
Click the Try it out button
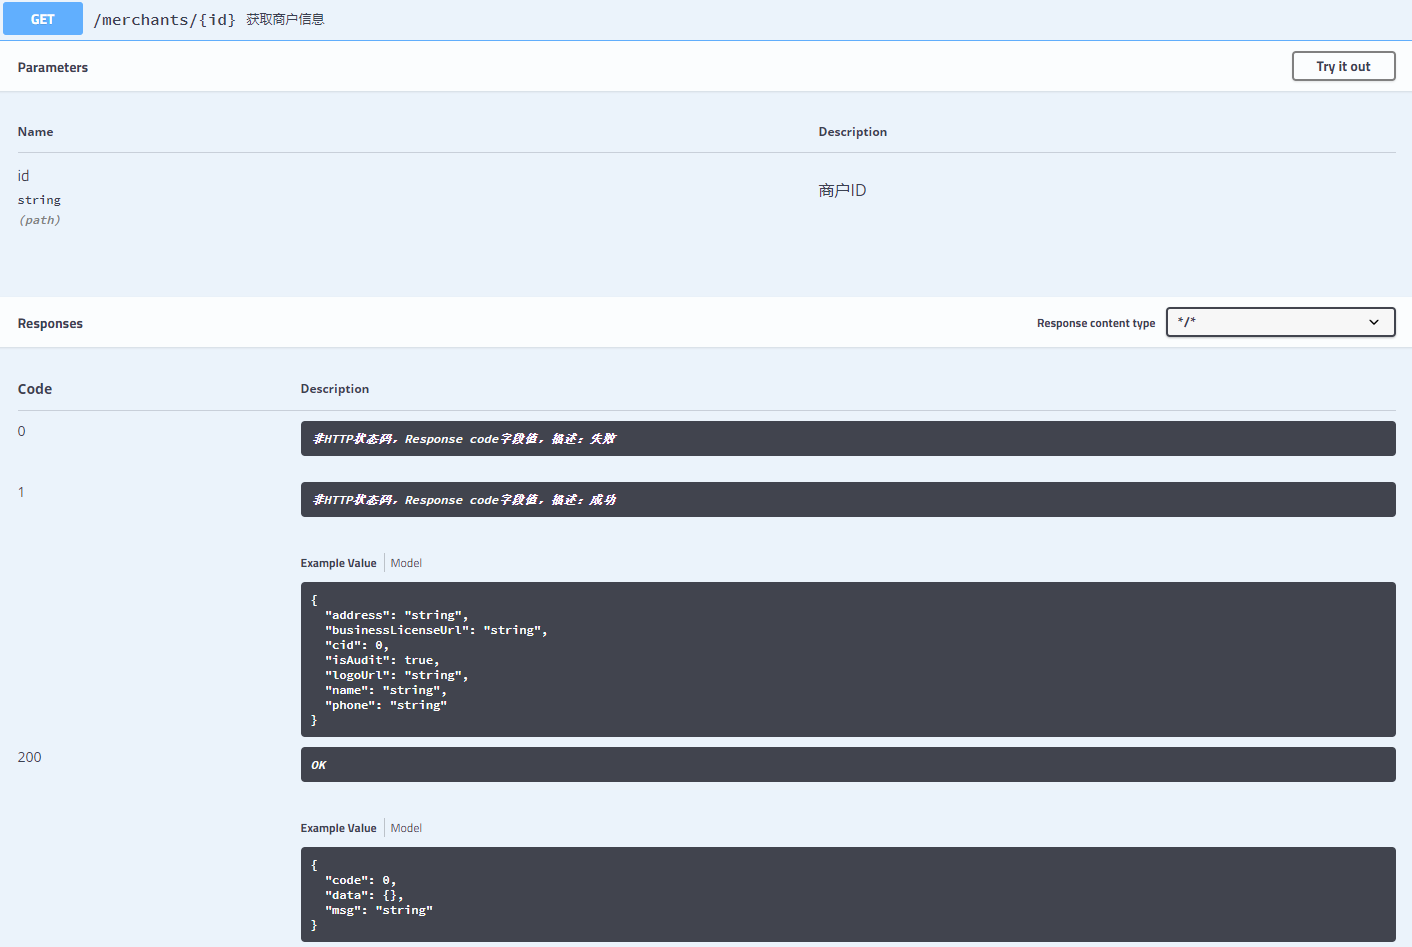(x=1343, y=66)
